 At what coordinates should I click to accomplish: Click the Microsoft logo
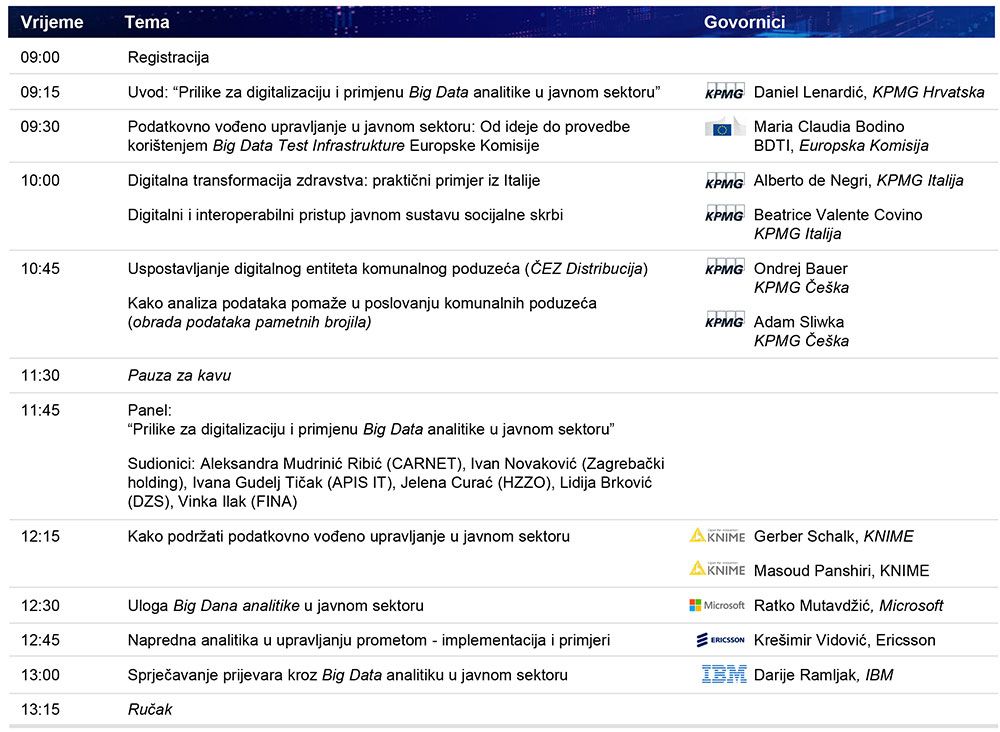tap(717, 605)
